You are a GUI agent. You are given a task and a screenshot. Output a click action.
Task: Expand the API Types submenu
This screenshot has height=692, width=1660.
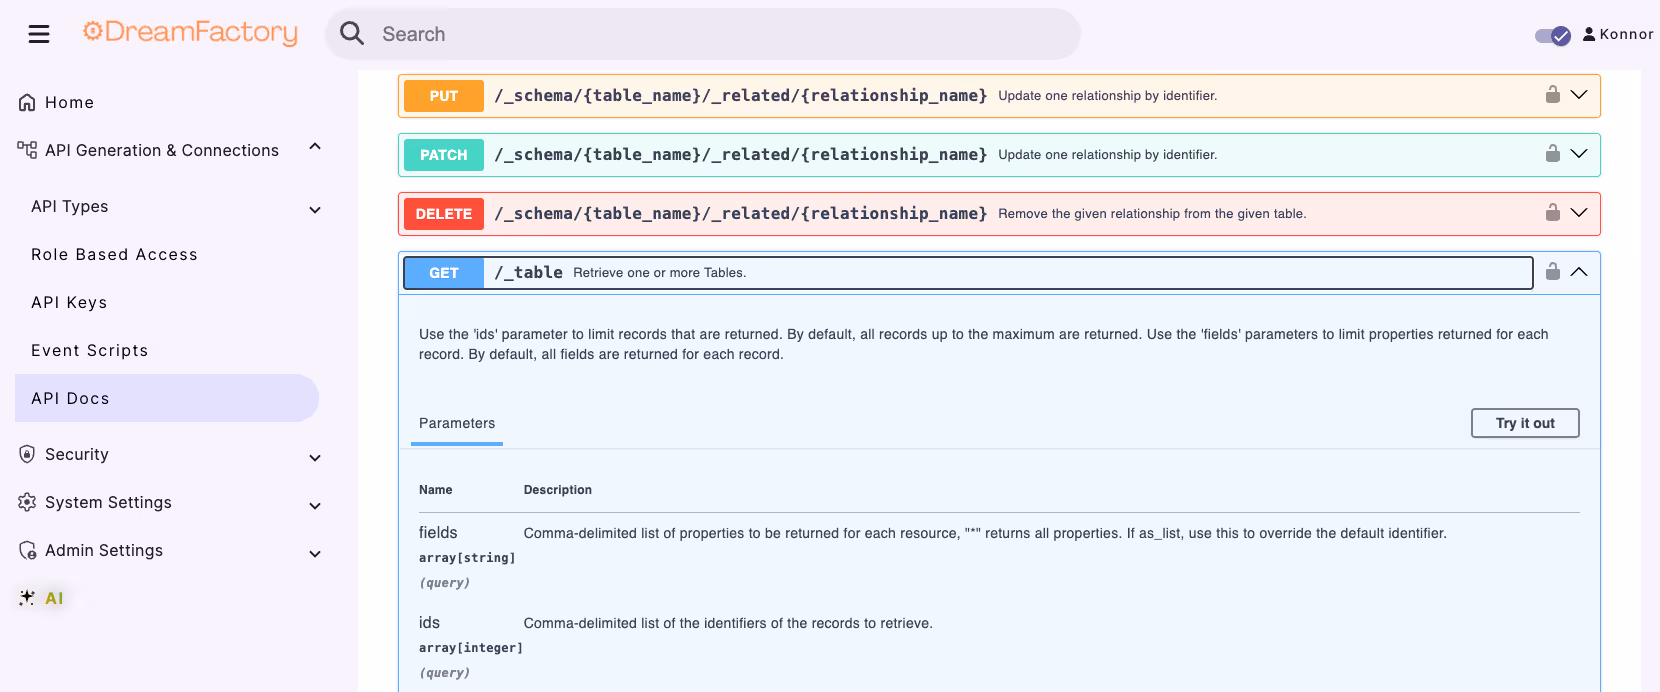(x=315, y=210)
